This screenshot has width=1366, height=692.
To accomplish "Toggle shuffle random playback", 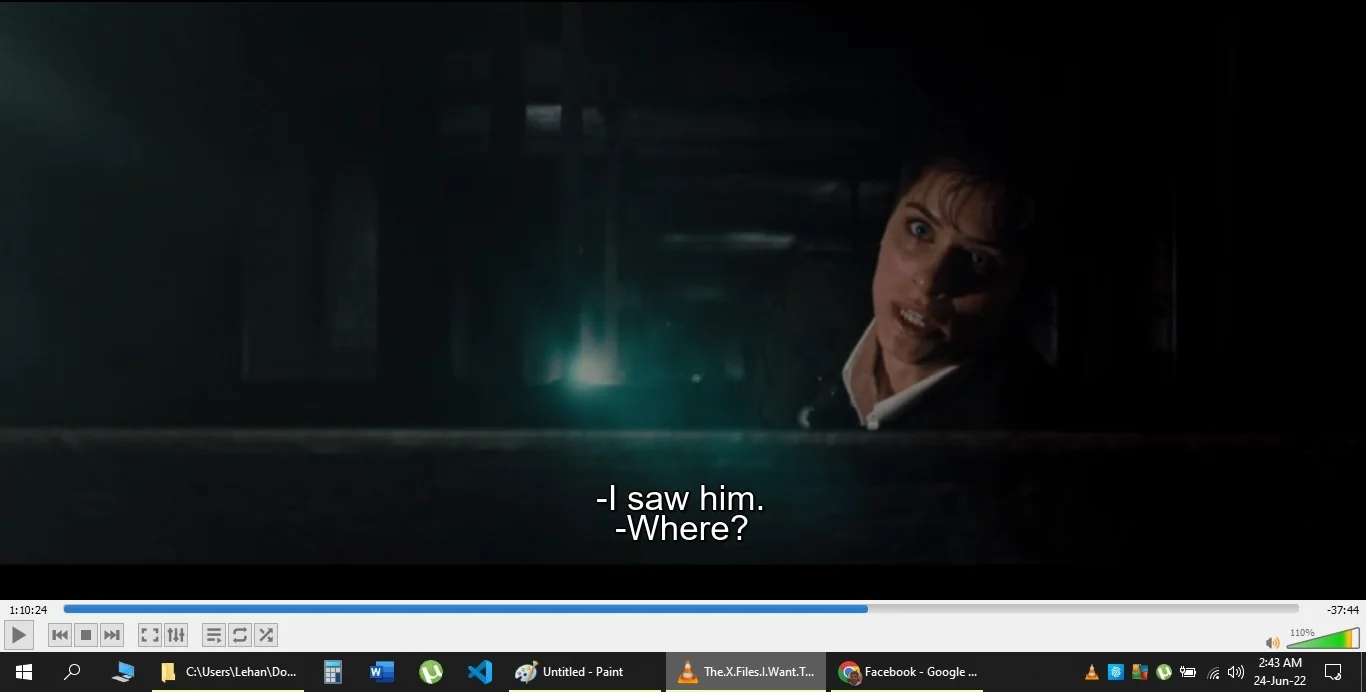I will (x=266, y=635).
